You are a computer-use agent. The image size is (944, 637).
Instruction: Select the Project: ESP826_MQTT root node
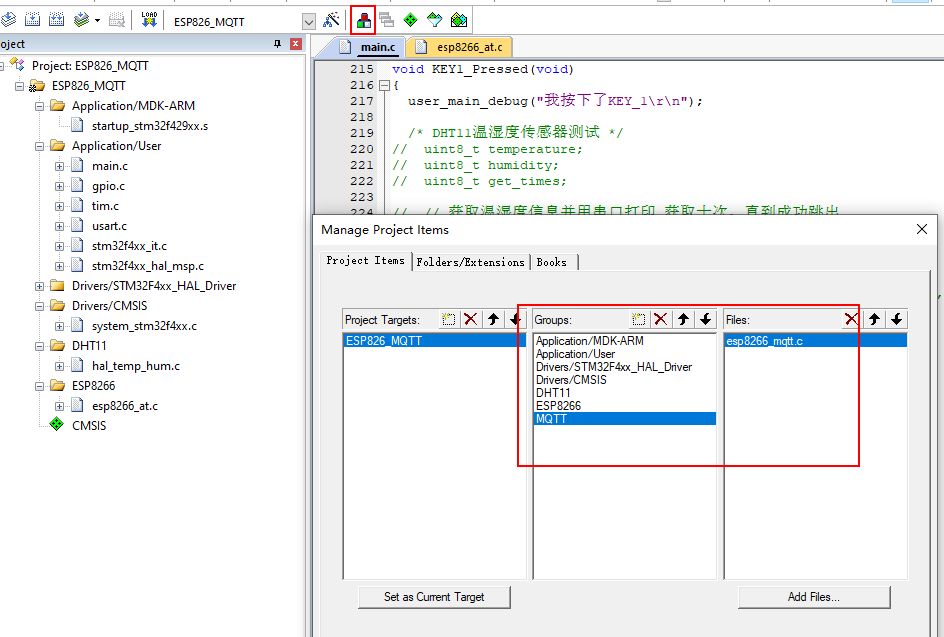click(x=90, y=66)
